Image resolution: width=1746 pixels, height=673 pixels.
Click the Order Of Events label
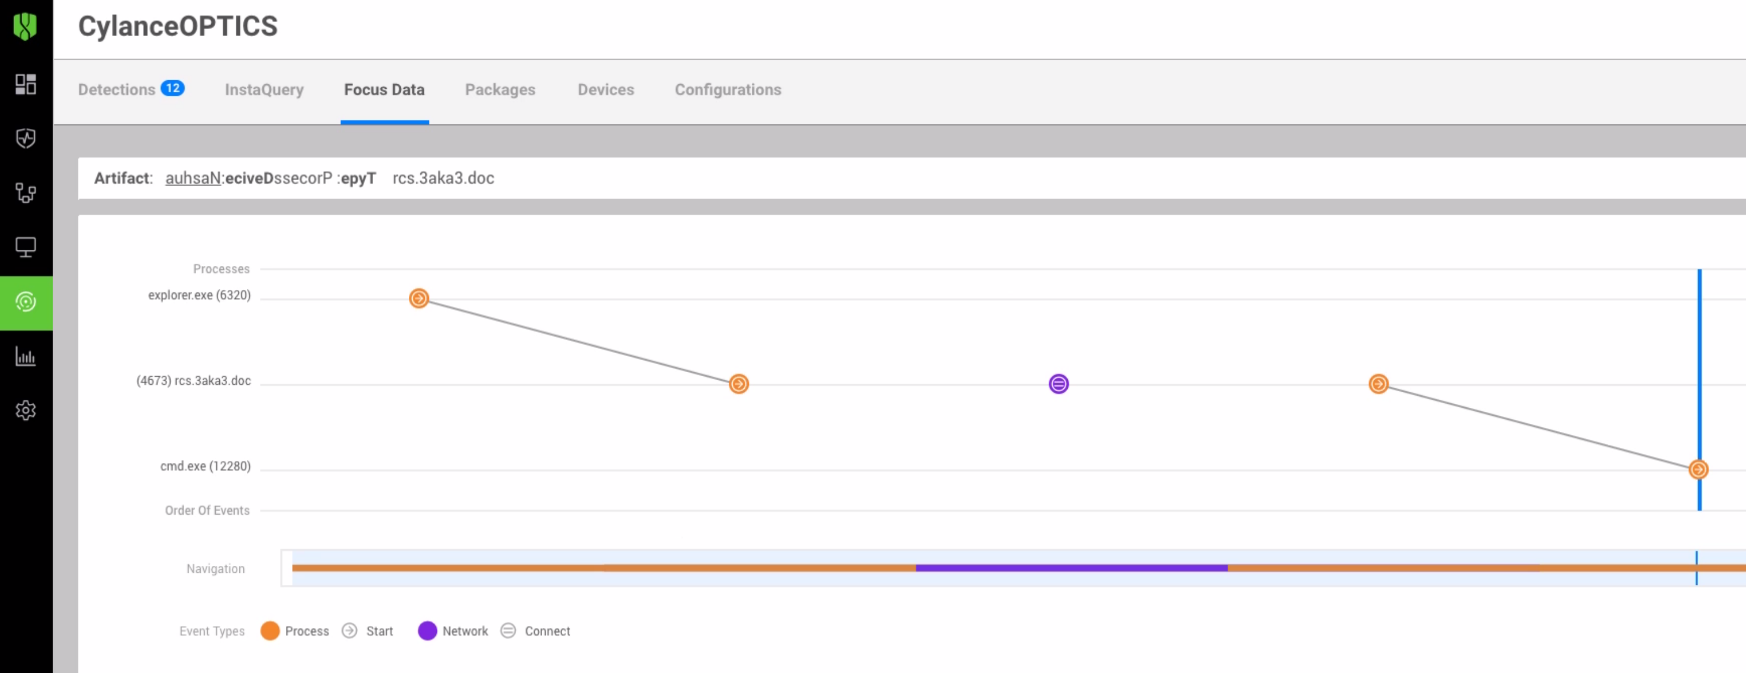coord(207,510)
